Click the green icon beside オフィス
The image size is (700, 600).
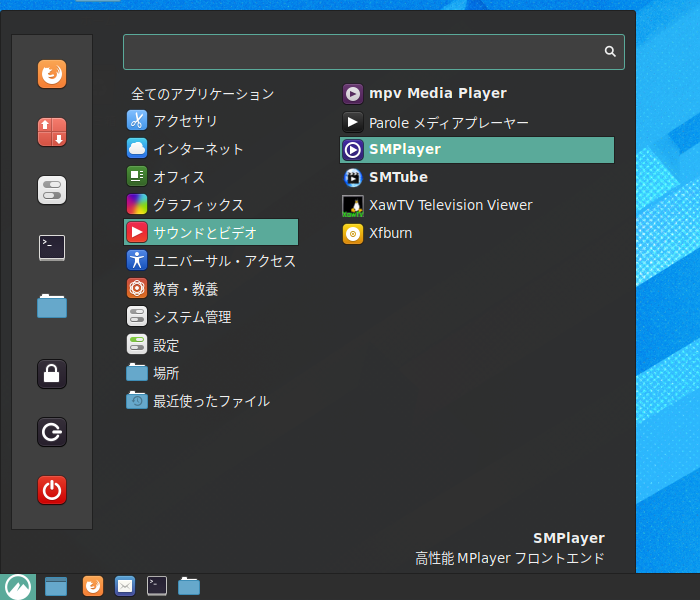point(137,176)
